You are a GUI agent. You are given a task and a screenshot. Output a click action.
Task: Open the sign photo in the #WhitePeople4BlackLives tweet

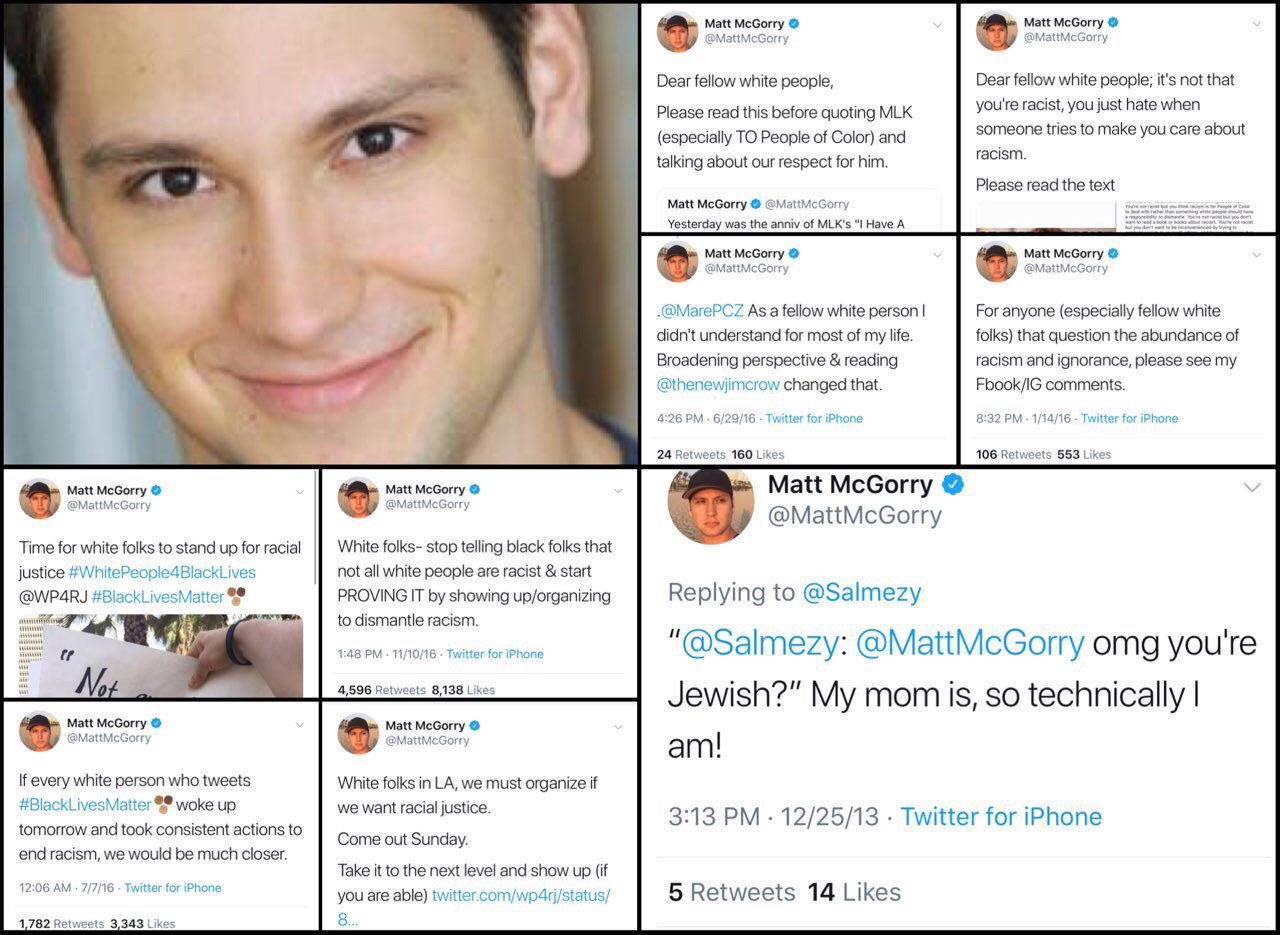[160, 656]
